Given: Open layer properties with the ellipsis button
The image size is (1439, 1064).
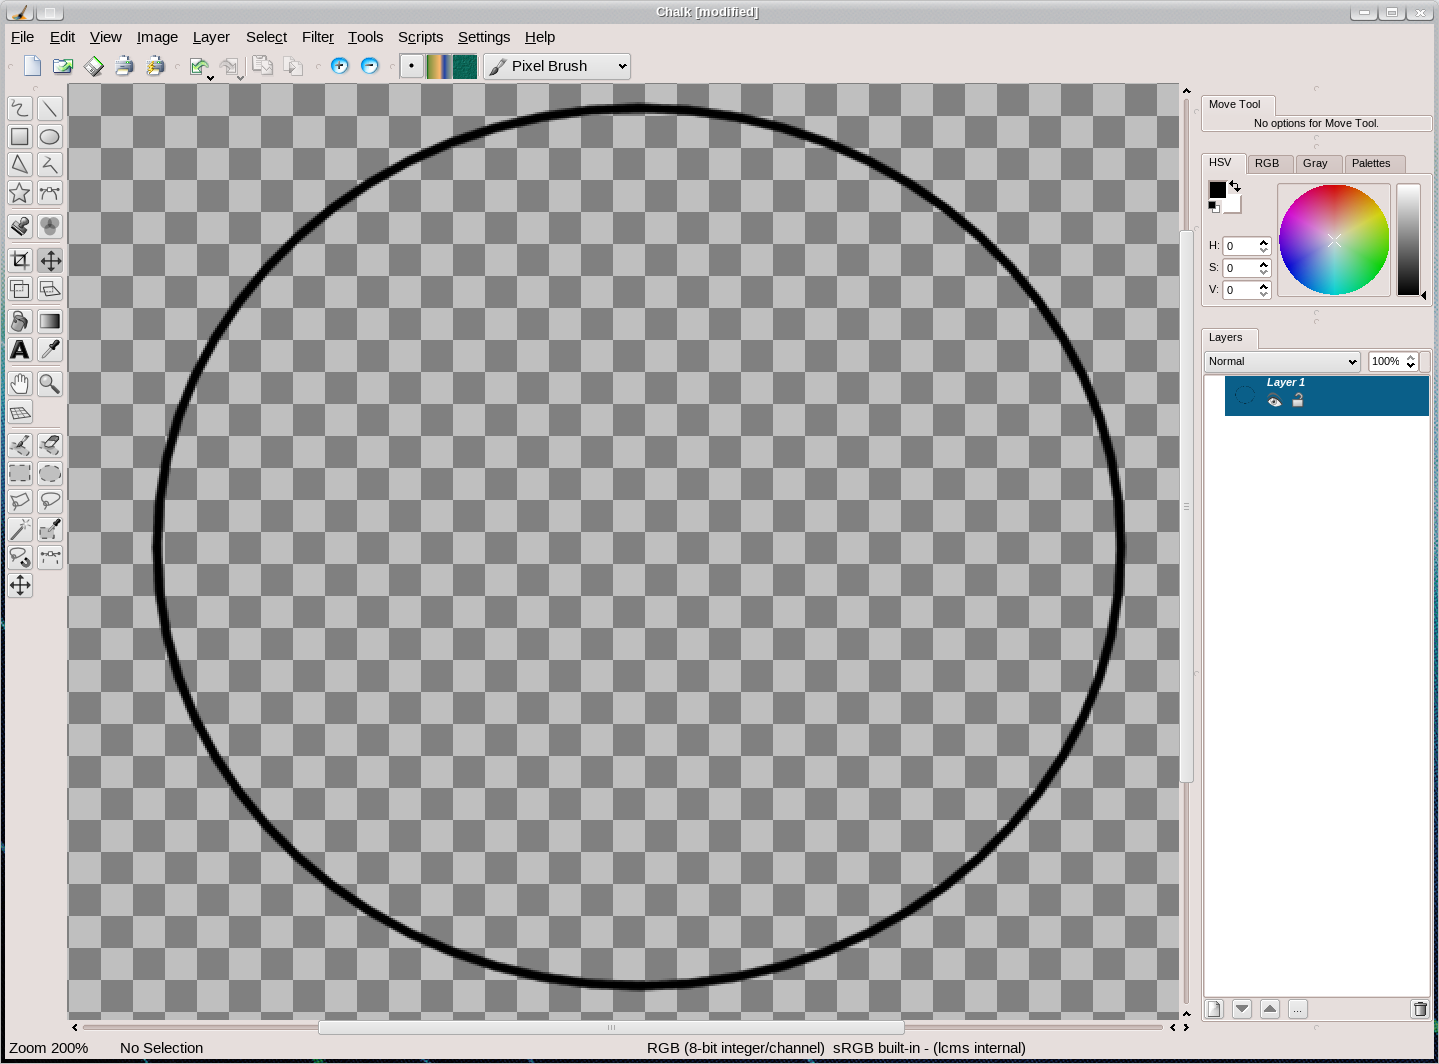Looking at the screenshot, I should click(1297, 1009).
